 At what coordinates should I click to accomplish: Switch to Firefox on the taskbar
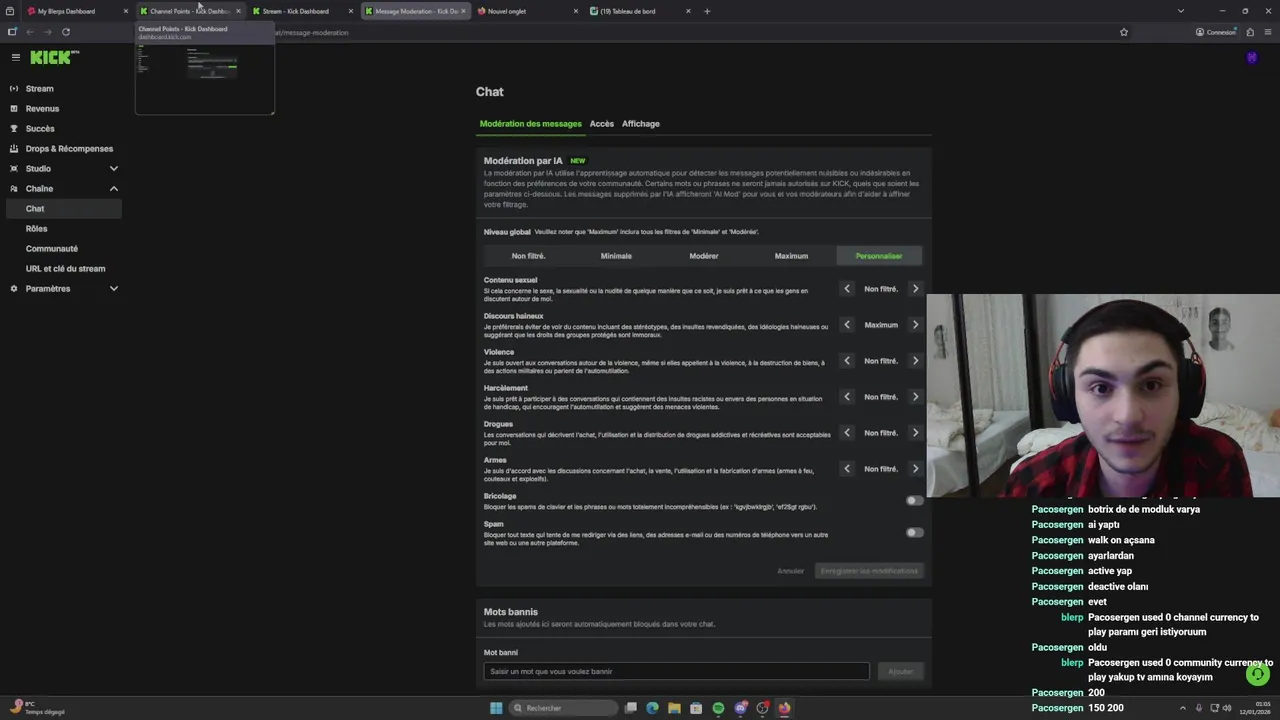coord(785,708)
